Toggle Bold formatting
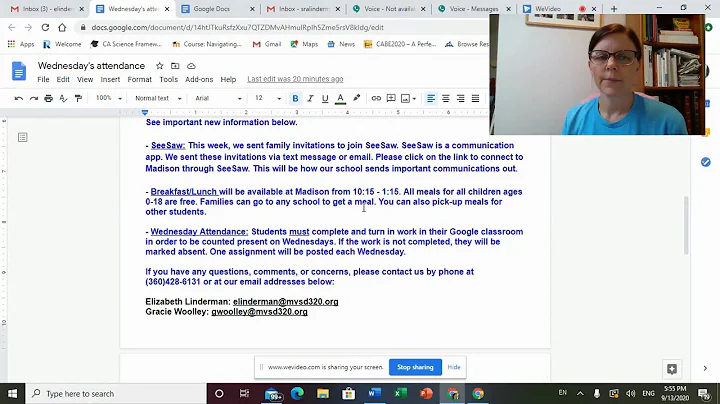The image size is (720, 404). point(295,98)
